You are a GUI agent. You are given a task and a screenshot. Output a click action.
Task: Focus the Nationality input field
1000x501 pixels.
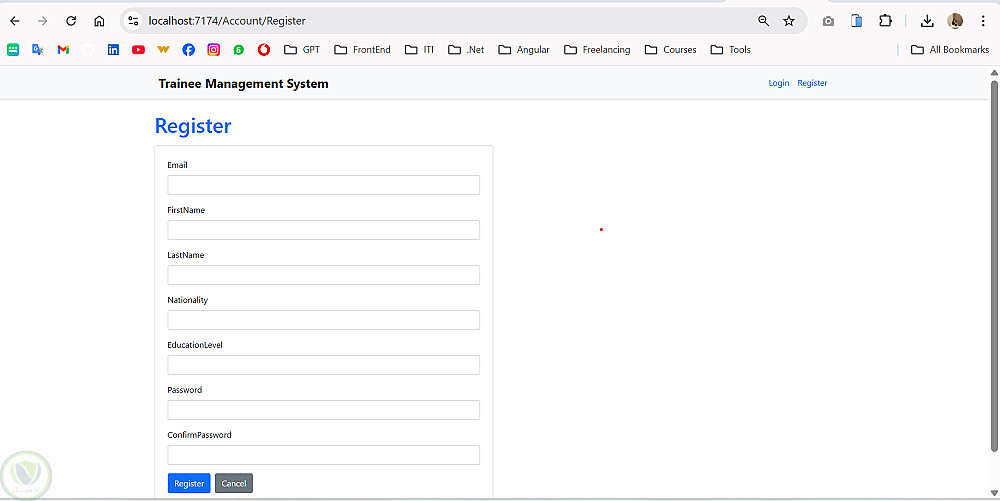(x=323, y=320)
